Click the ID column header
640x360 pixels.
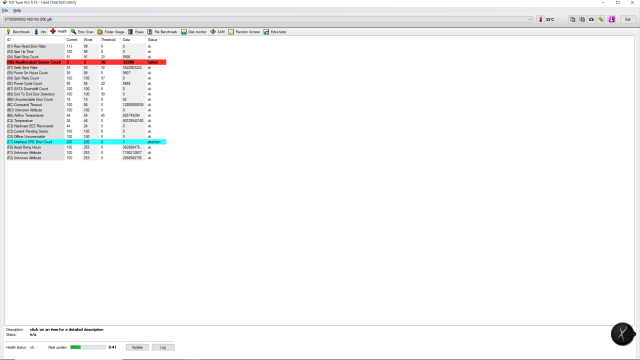coord(35,40)
